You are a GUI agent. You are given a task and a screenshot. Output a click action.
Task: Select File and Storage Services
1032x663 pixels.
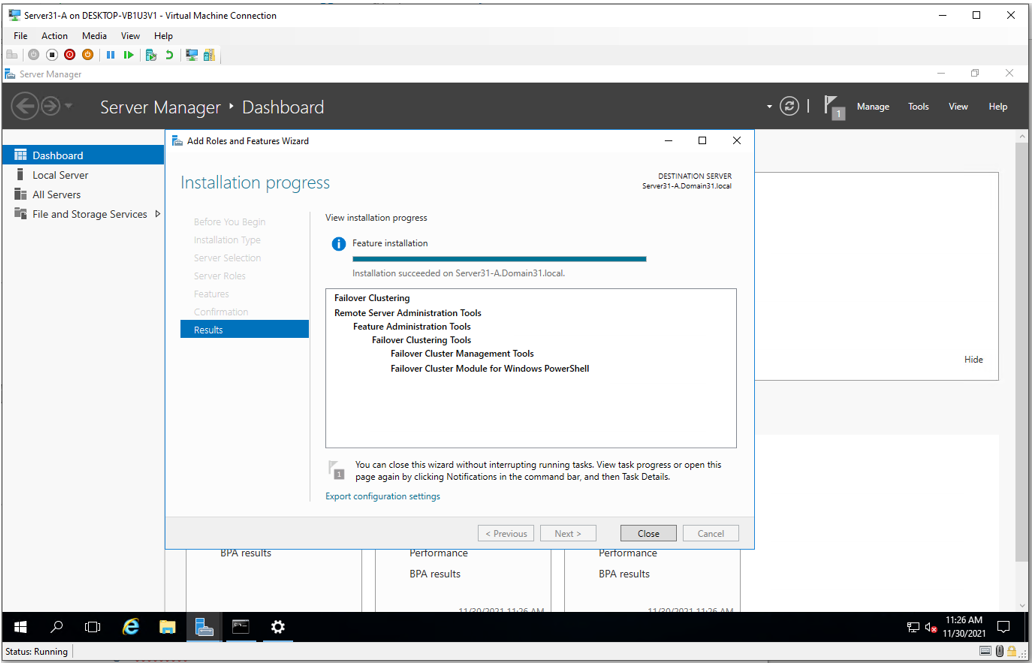(x=83, y=214)
